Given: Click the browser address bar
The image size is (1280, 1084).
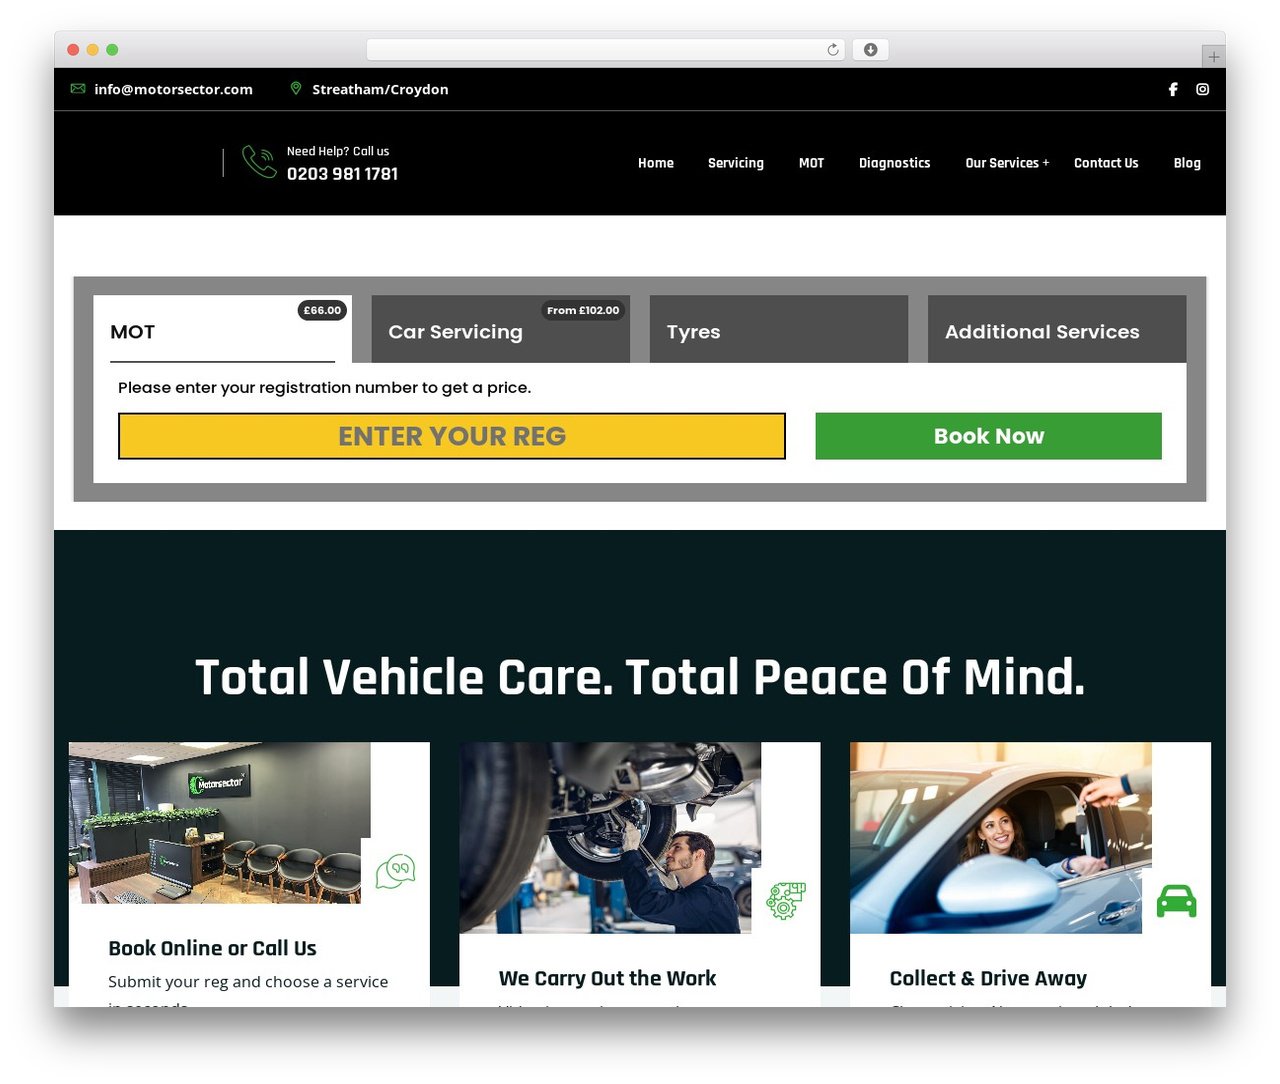Looking at the screenshot, I should pos(606,50).
